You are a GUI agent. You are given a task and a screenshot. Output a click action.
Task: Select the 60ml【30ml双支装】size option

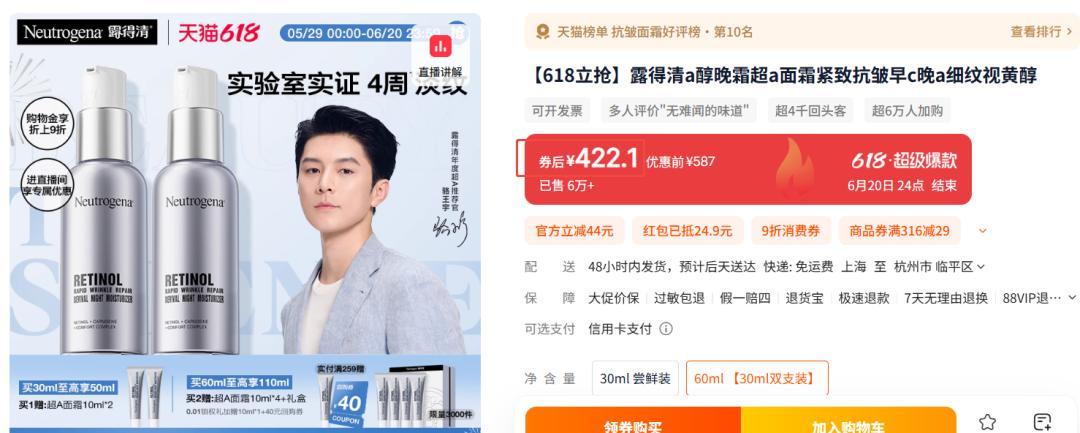(757, 379)
